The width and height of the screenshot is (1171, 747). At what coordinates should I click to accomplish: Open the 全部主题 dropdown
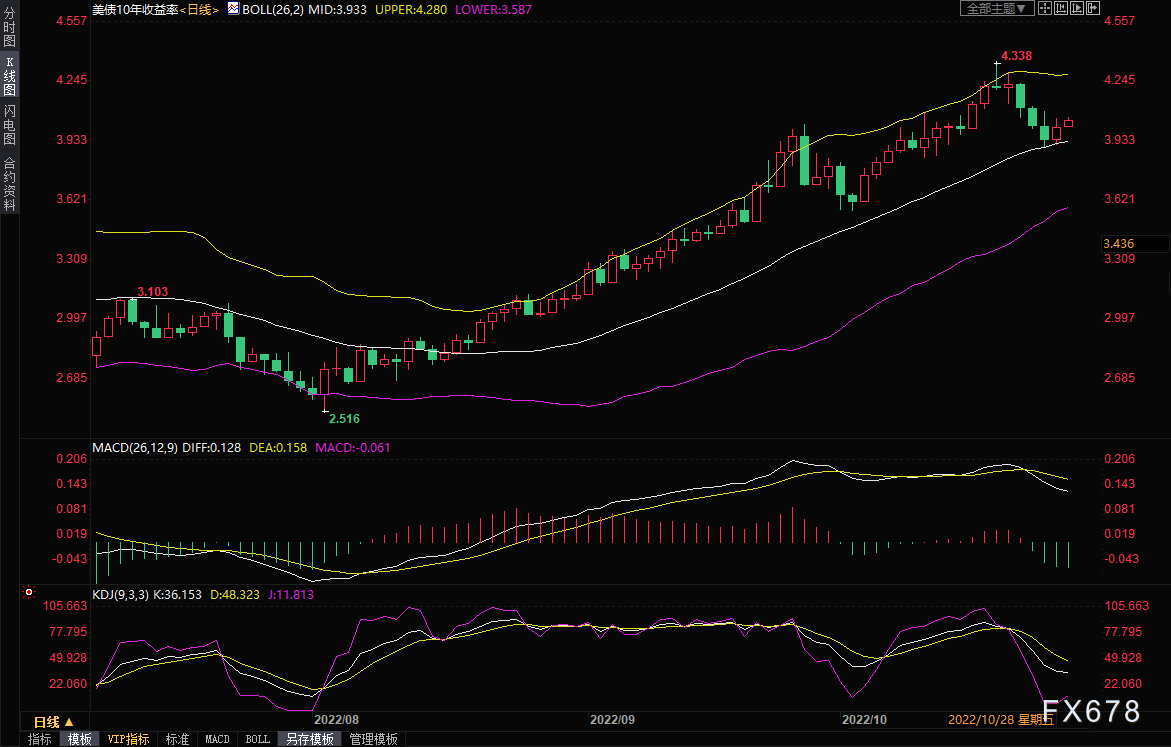tap(997, 8)
